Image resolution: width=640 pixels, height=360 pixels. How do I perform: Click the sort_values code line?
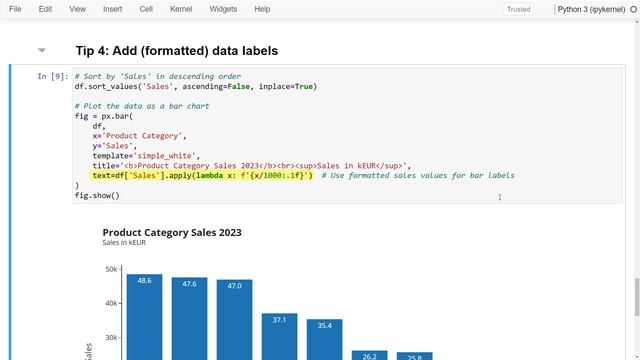[196, 87]
